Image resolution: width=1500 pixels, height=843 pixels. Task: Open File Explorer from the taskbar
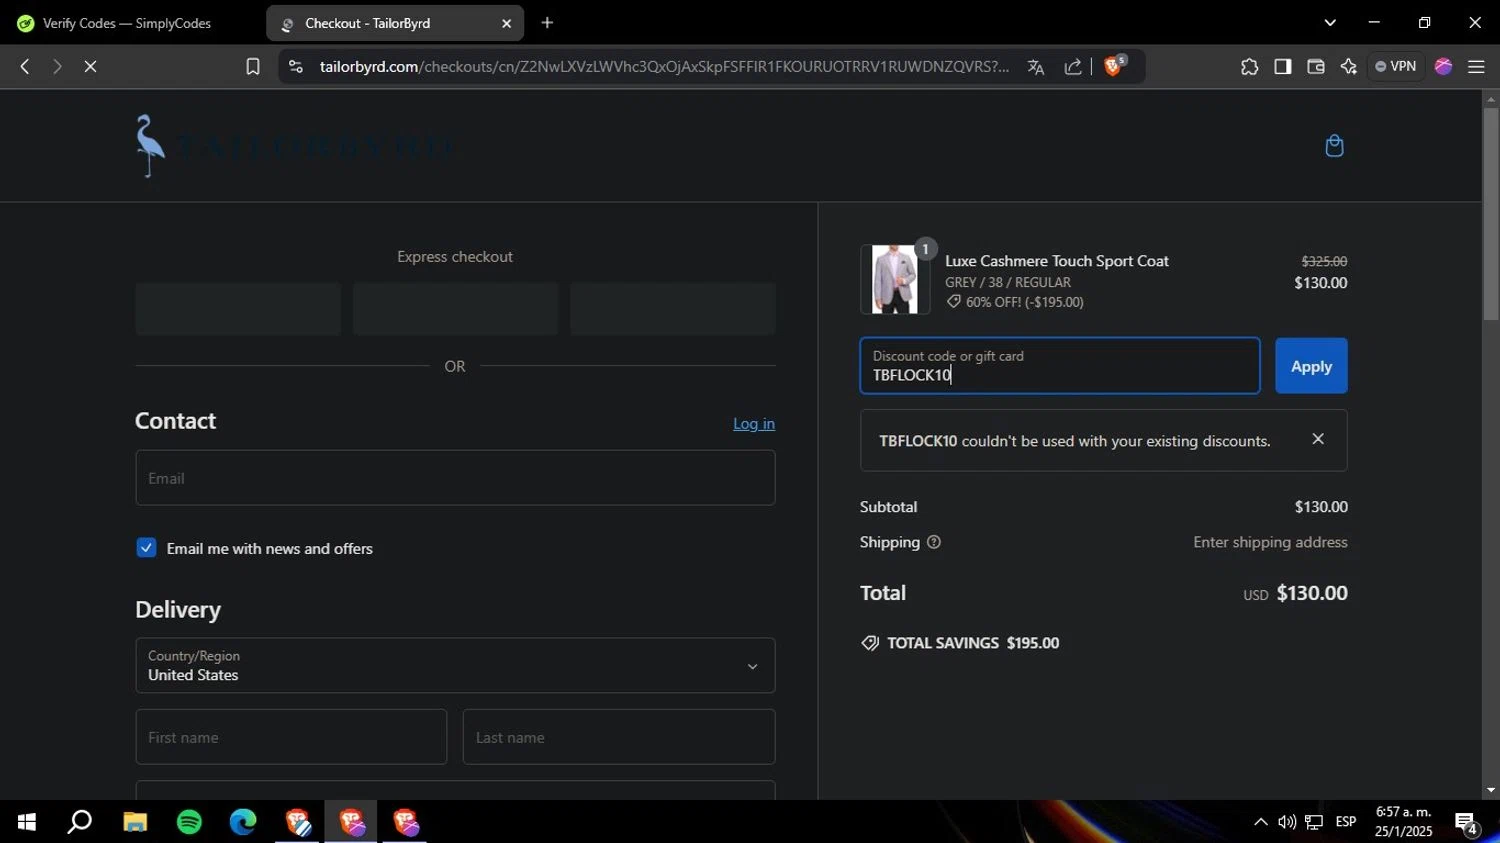coord(135,822)
